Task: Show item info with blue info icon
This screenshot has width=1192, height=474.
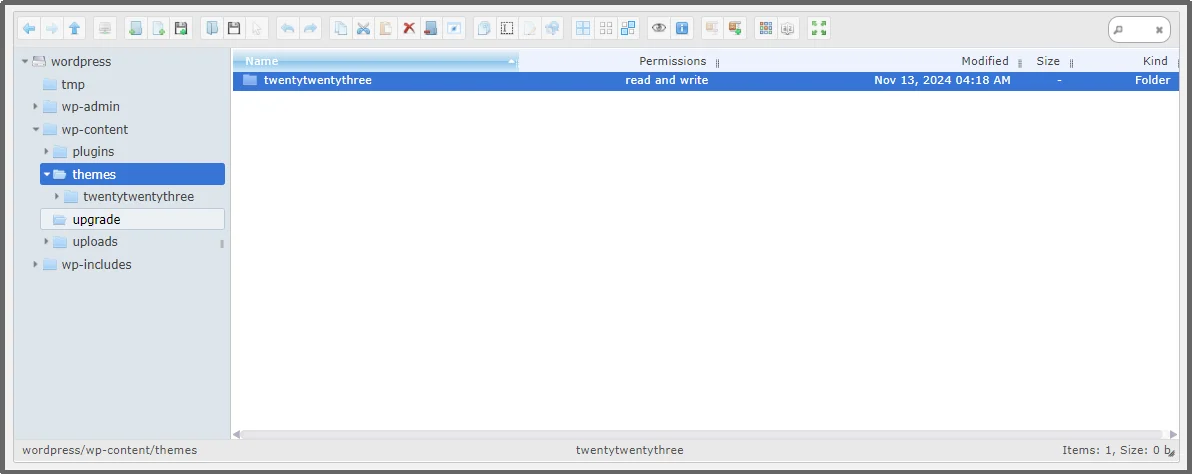Action: coord(682,29)
